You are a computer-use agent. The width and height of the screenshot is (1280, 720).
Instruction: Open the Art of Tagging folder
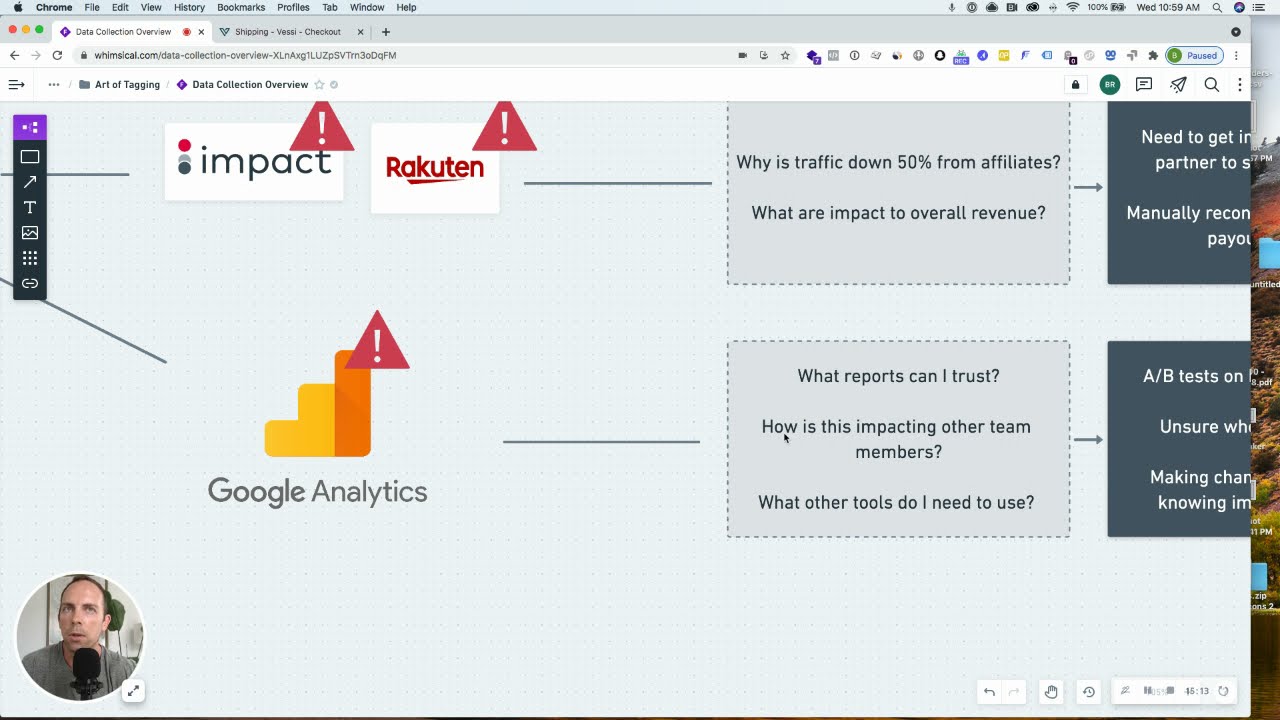coord(119,85)
